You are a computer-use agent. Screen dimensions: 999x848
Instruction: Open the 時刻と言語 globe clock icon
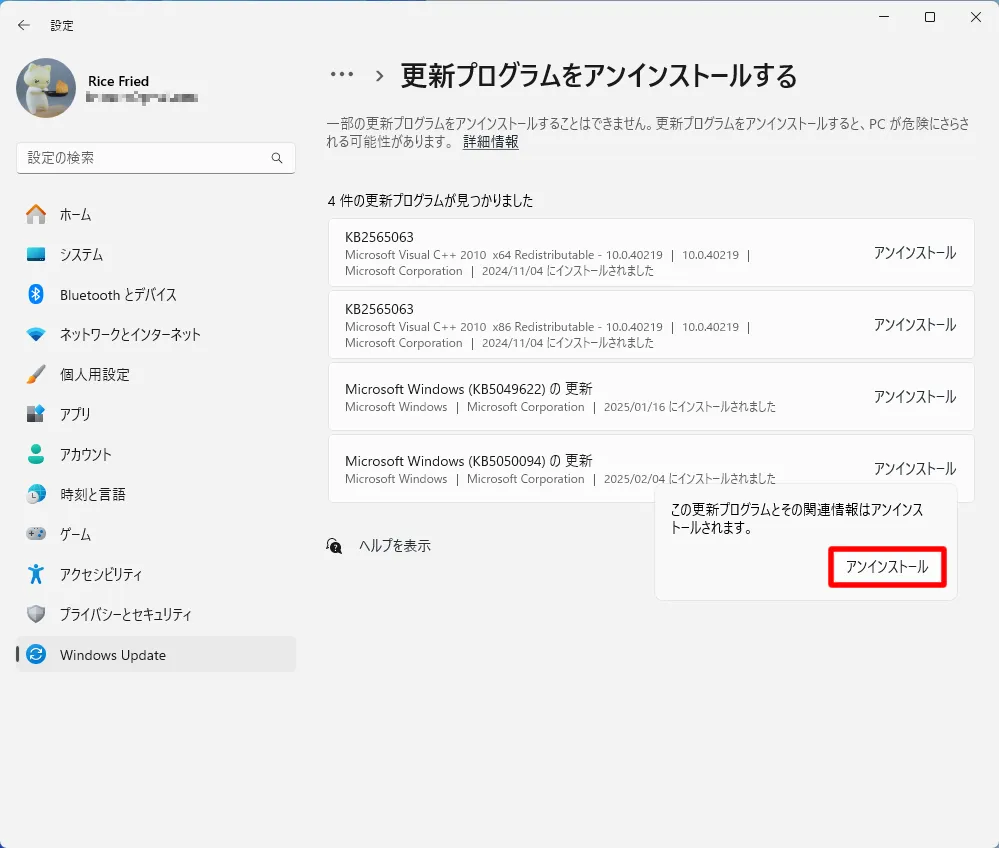point(36,494)
